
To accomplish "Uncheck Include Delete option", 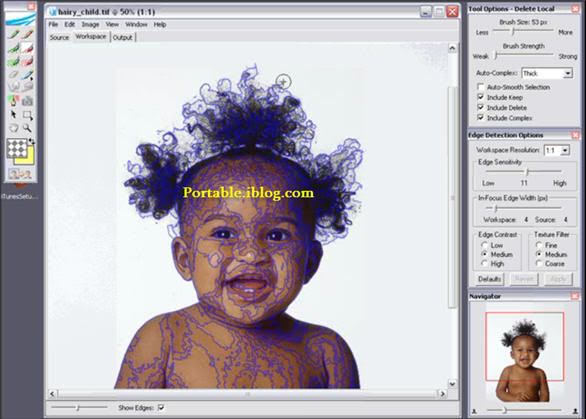I will pyautogui.click(x=481, y=107).
